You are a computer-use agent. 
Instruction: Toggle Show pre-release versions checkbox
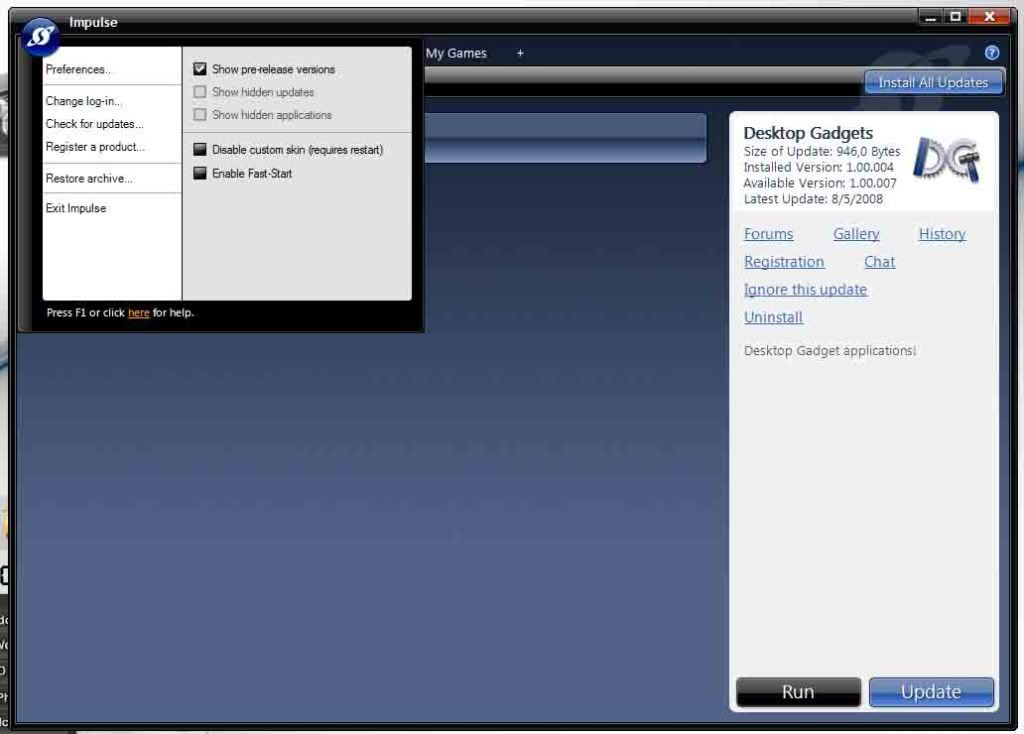200,69
